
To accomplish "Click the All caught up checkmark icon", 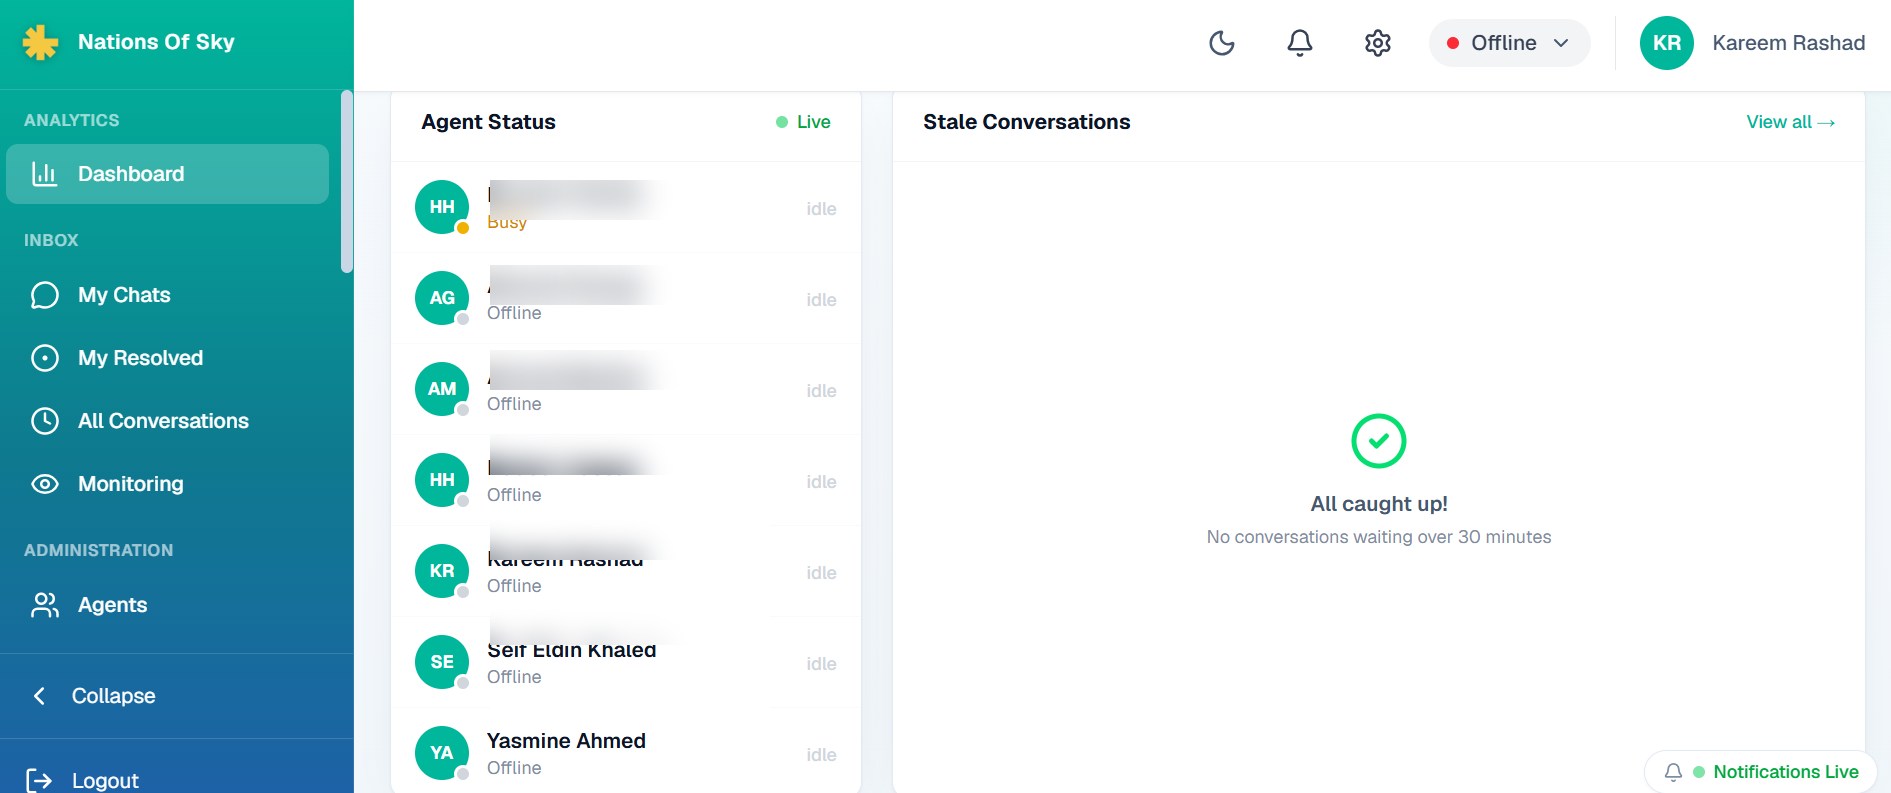I will [1379, 441].
